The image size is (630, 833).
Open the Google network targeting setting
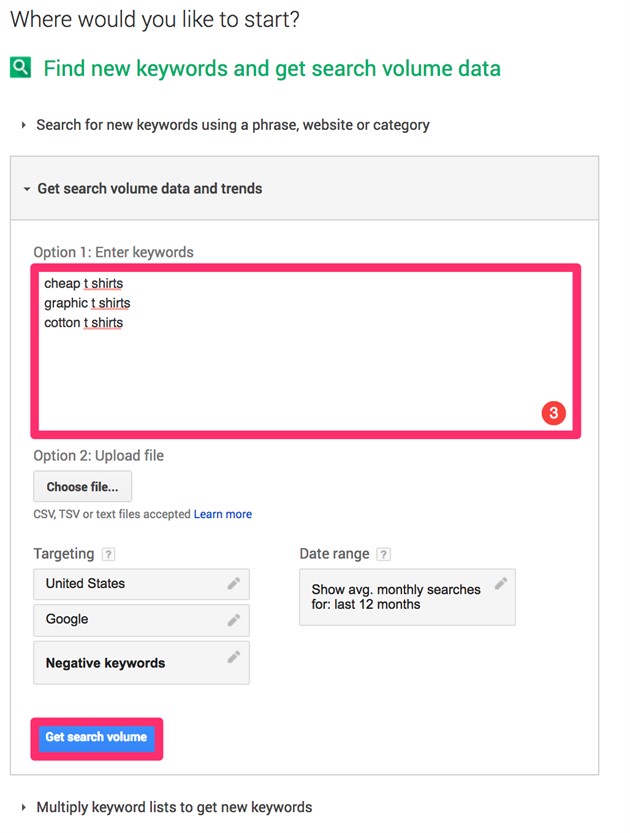(x=130, y=620)
